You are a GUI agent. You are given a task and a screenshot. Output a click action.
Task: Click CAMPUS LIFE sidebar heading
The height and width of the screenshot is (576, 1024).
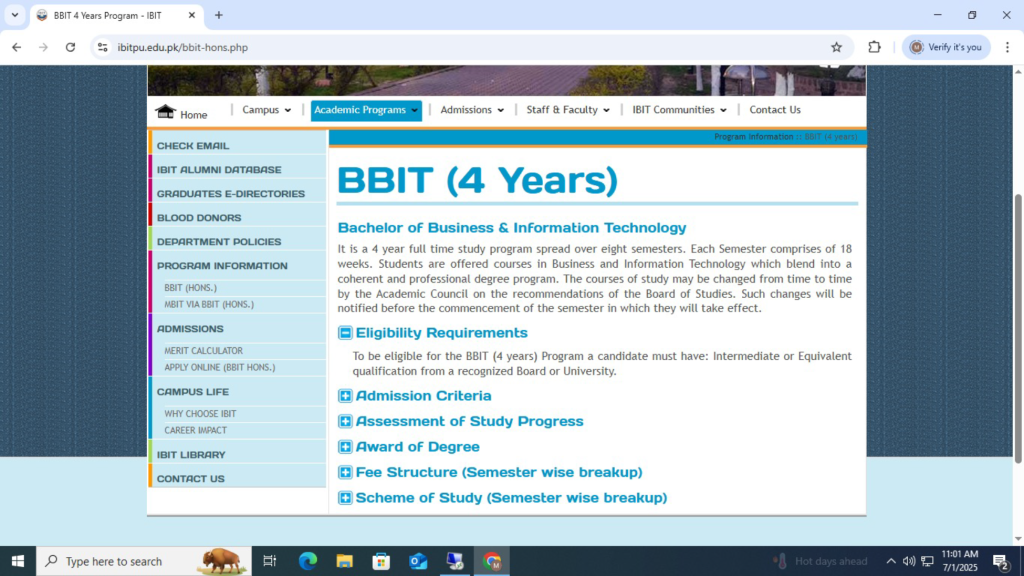[193, 392]
